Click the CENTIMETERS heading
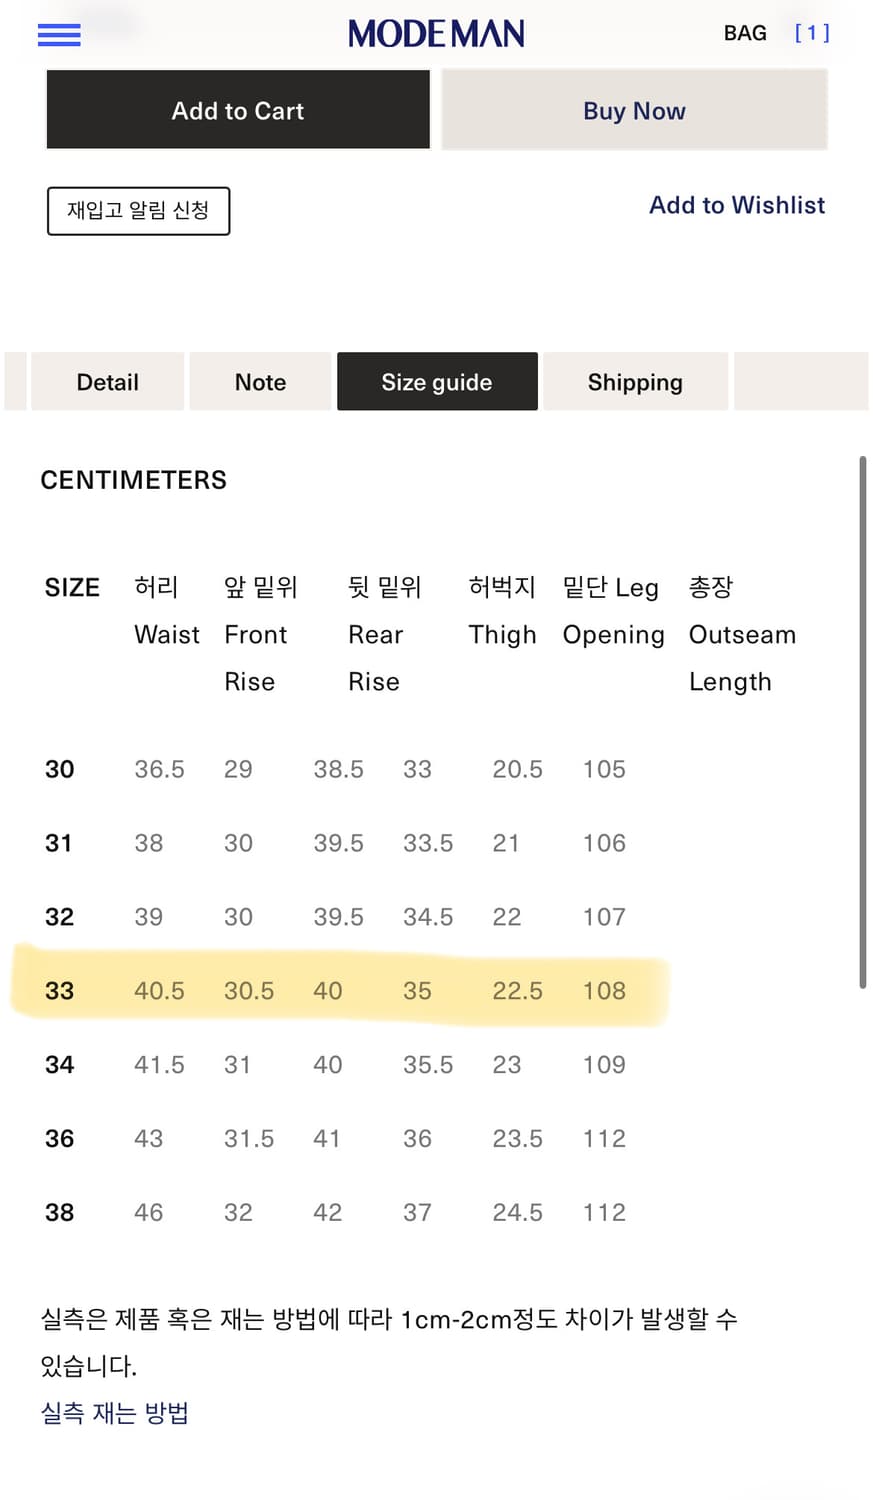Viewport: 873px width, 1500px height. pos(133,480)
